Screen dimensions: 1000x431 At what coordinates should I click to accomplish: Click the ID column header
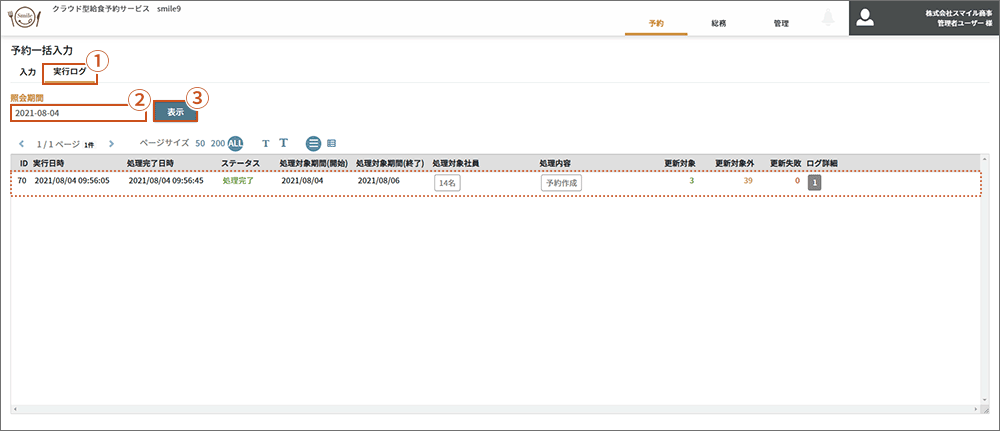24,163
